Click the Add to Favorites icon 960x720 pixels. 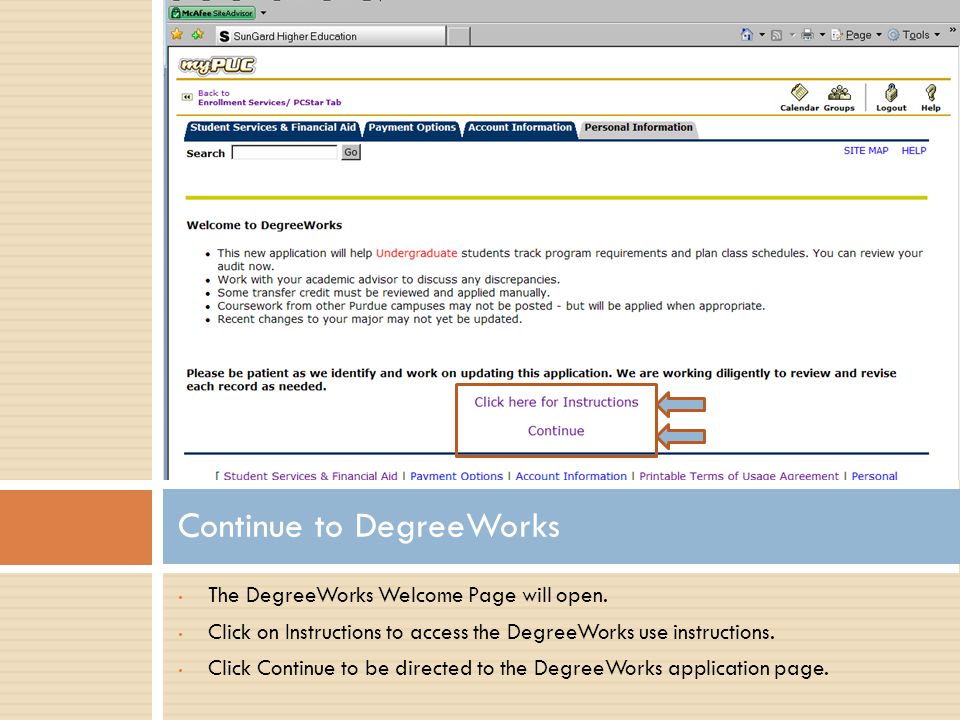pyautogui.click(x=198, y=34)
